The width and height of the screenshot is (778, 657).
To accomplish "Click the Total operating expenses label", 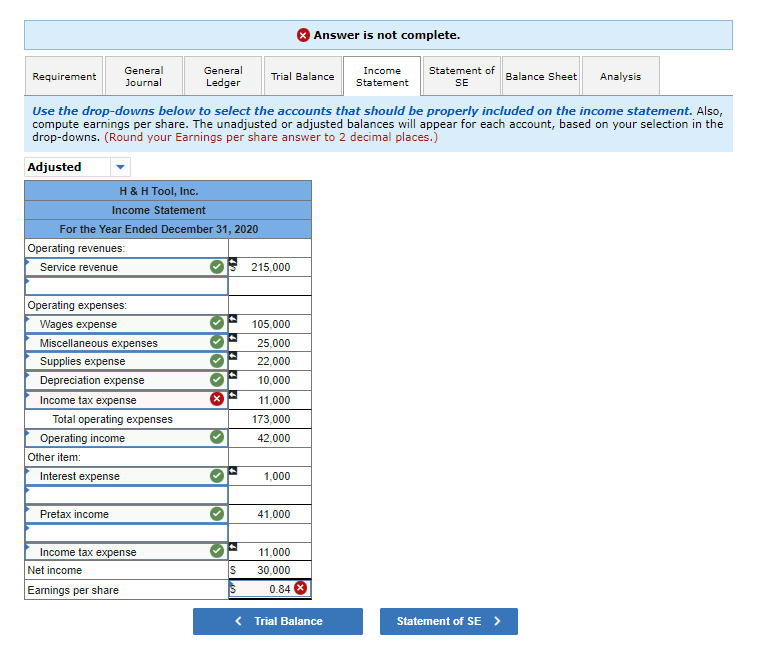I will [113, 419].
